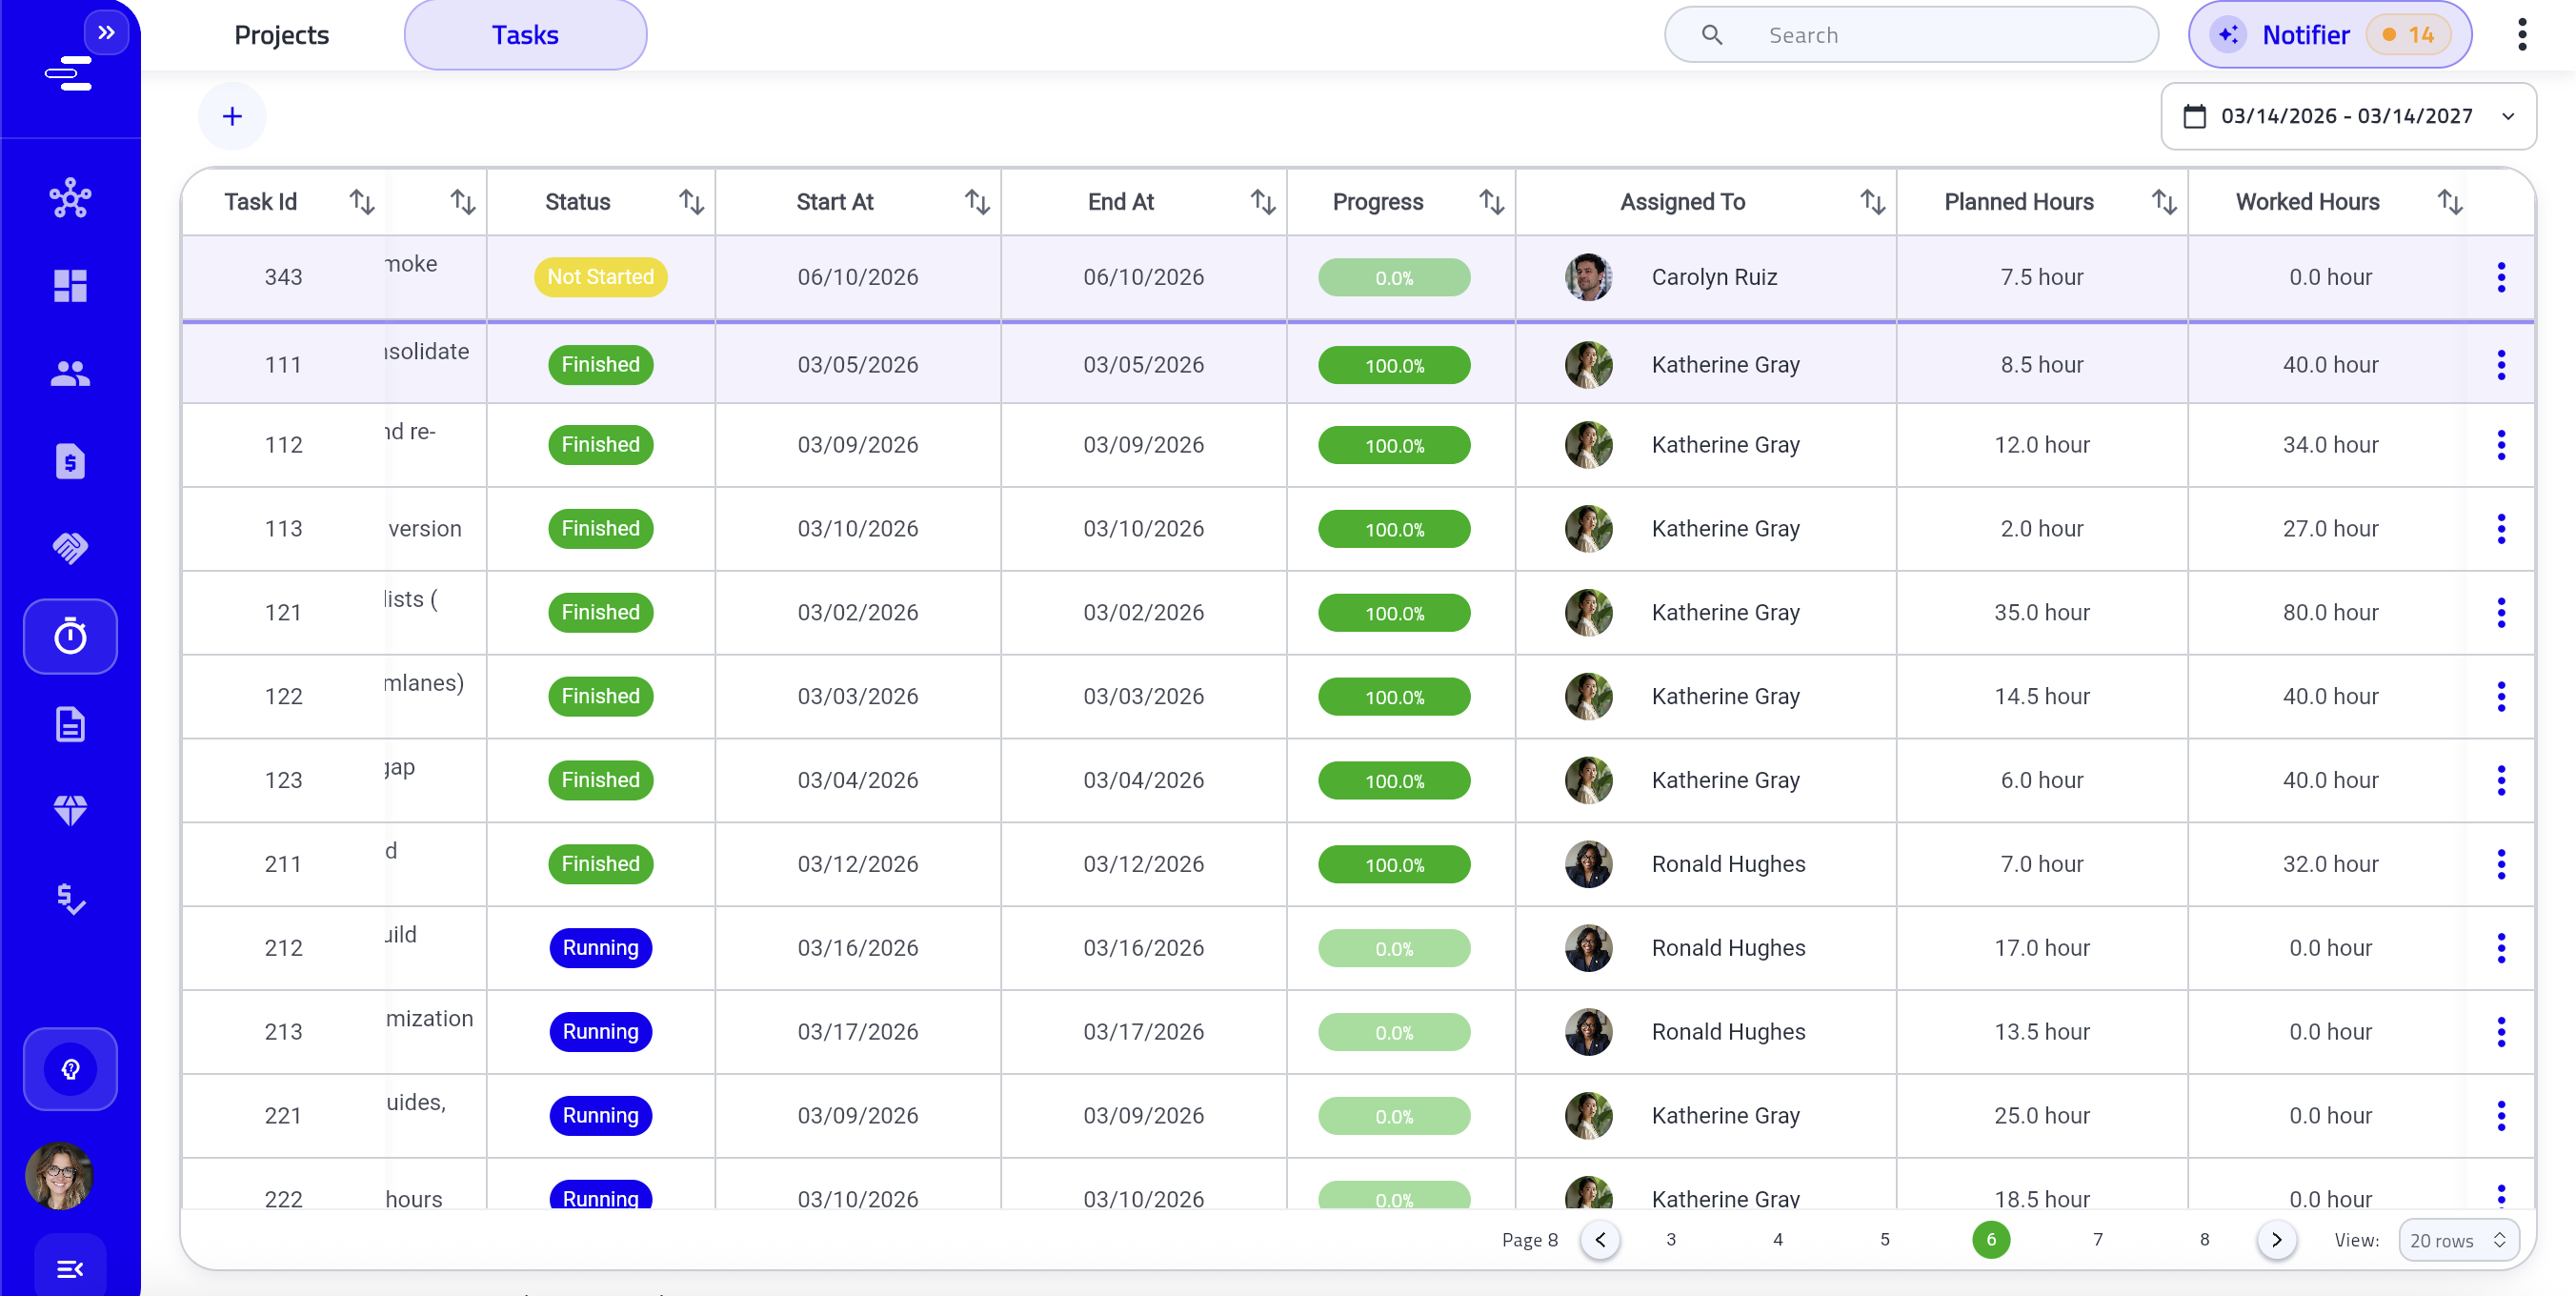Open the documents report icon in sidebar
The height and width of the screenshot is (1296, 2576).
click(70, 723)
